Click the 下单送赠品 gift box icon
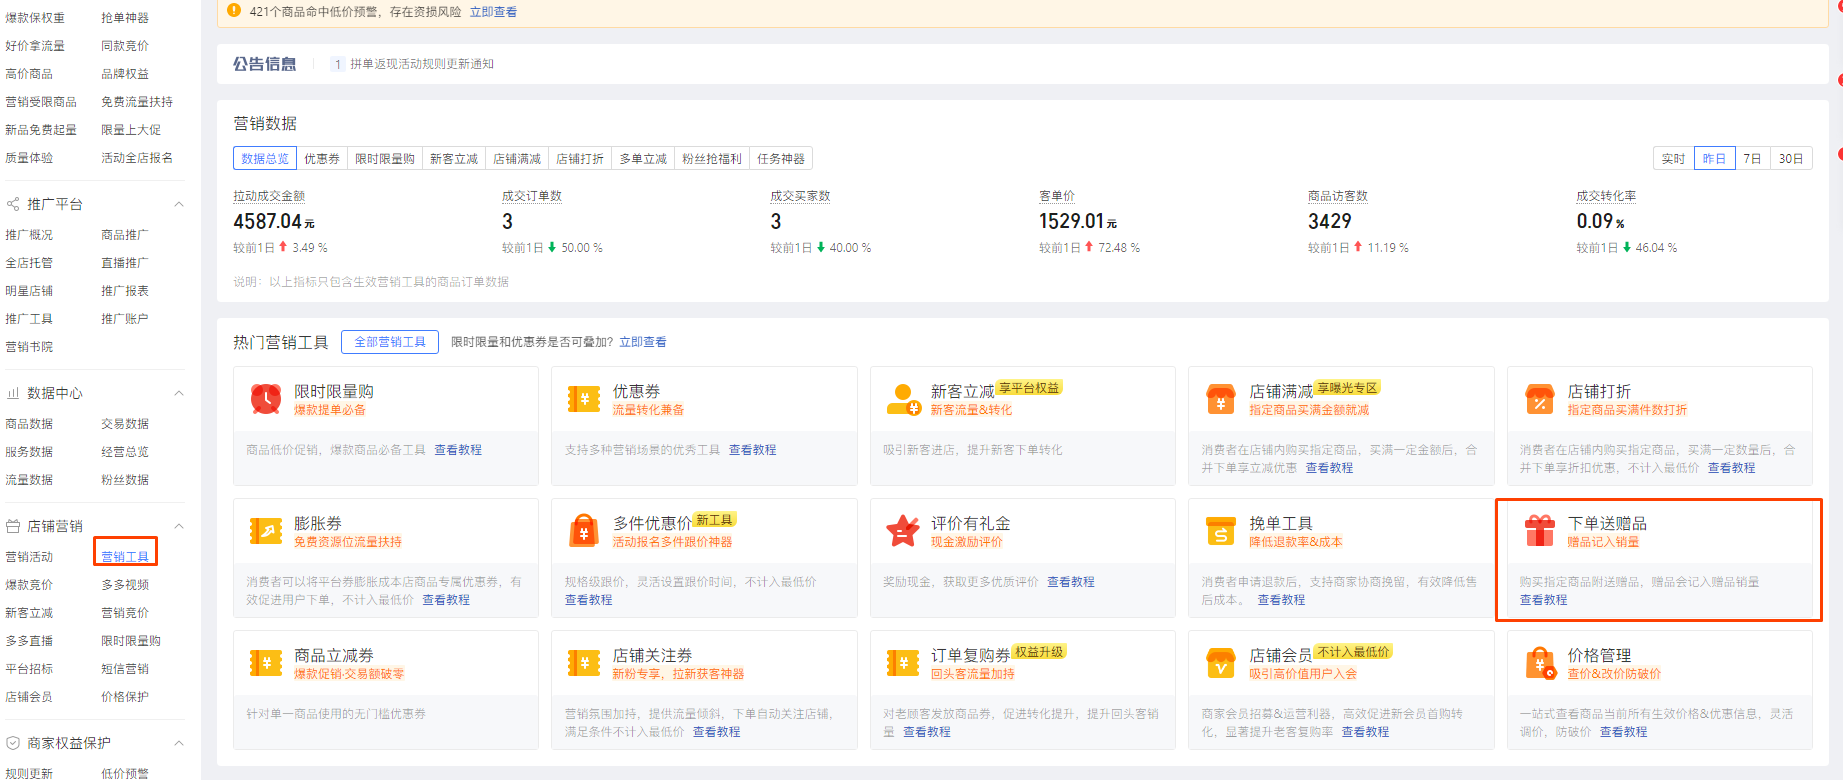This screenshot has height=780, width=1843. coord(1539,531)
